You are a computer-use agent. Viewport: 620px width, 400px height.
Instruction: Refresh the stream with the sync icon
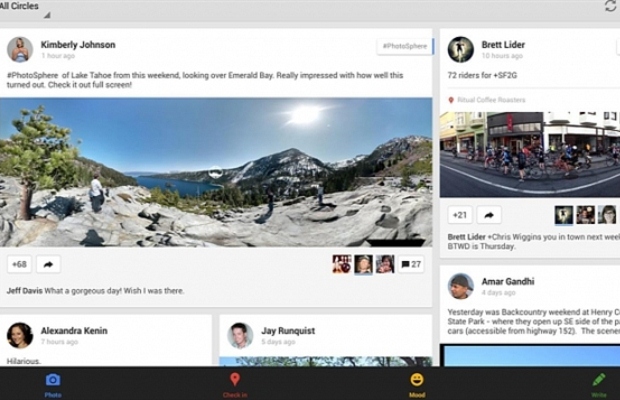(611, 6)
